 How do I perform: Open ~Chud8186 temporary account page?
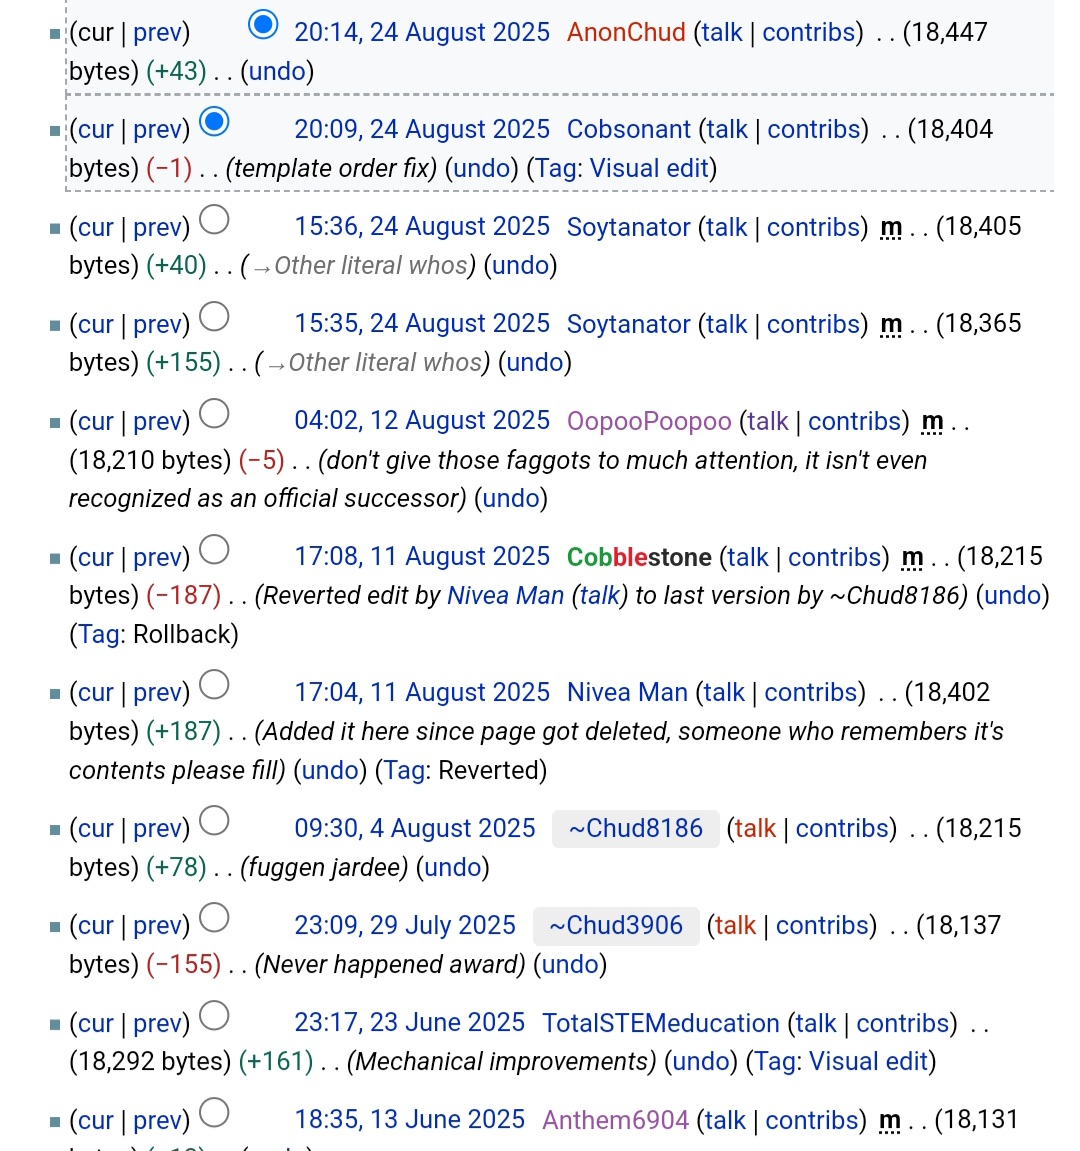635,829
